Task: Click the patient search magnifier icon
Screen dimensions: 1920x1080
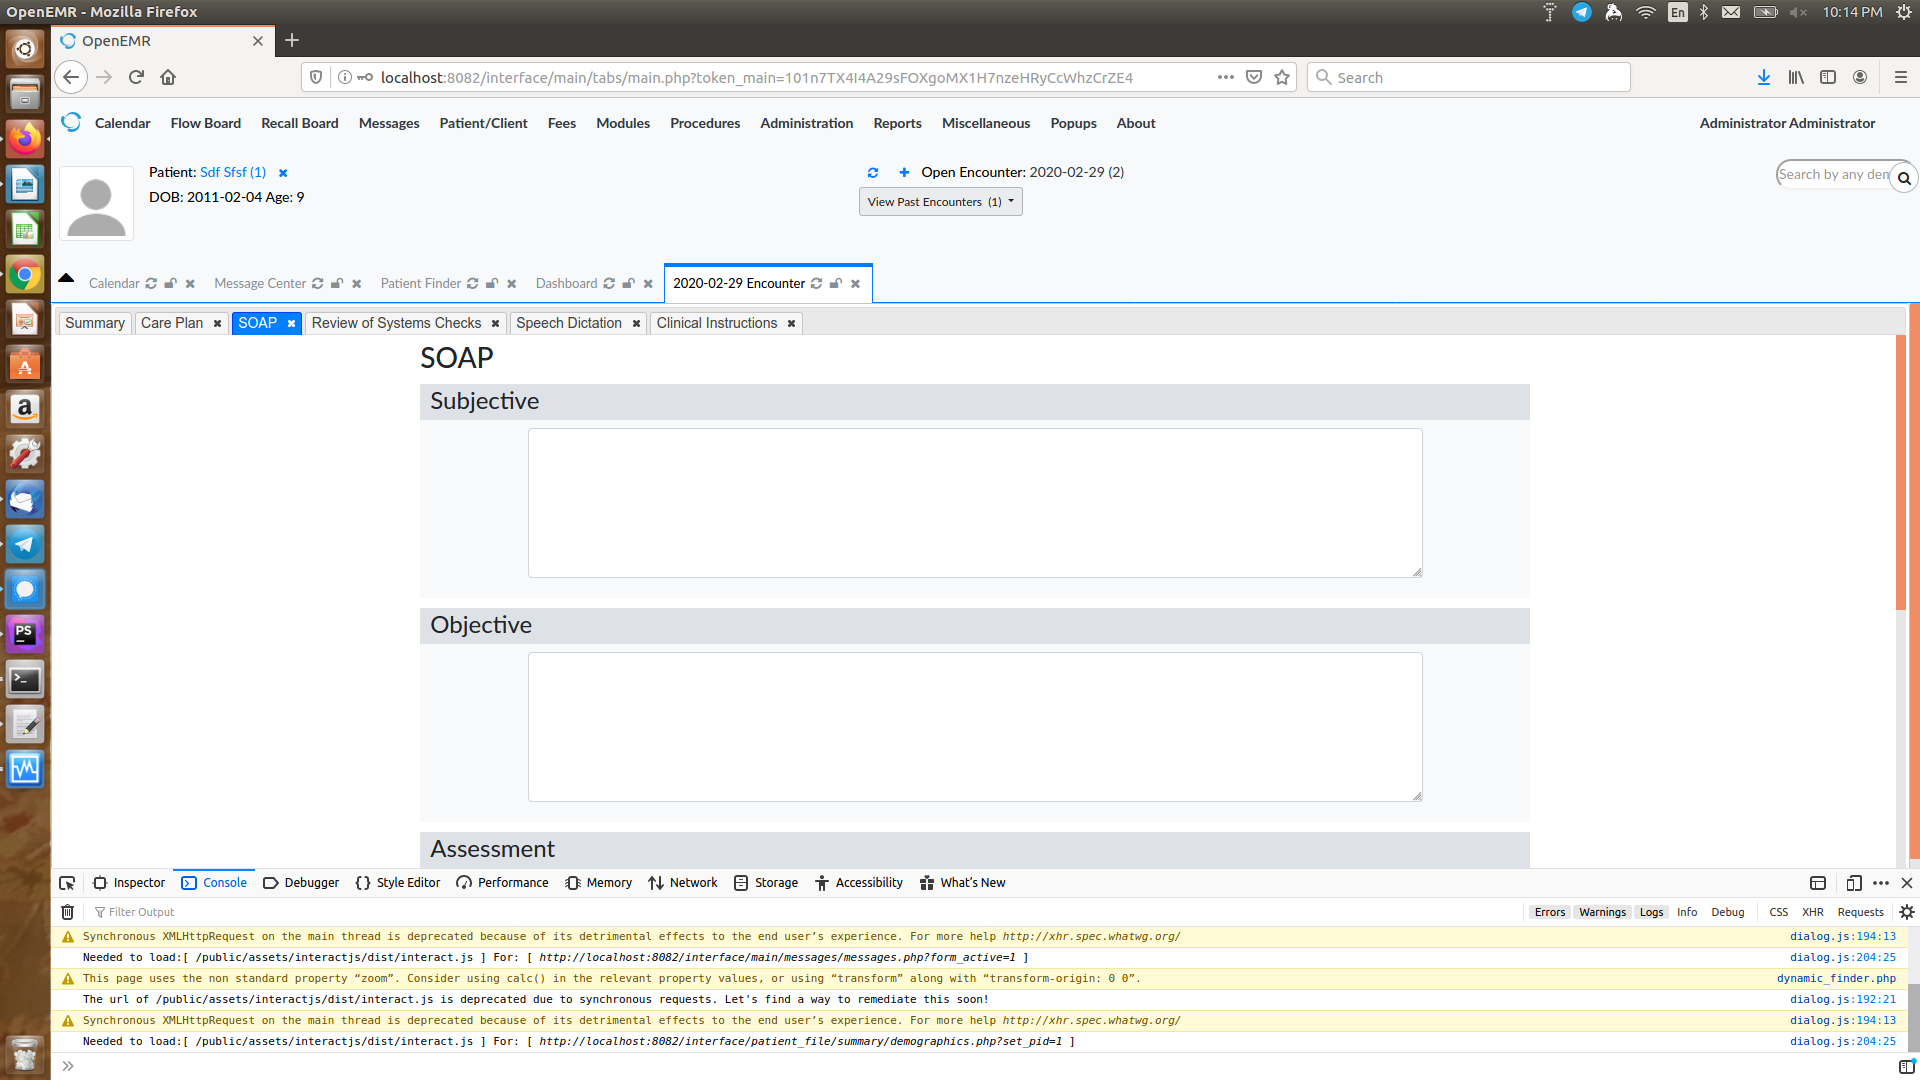Action: point(1904,176)
